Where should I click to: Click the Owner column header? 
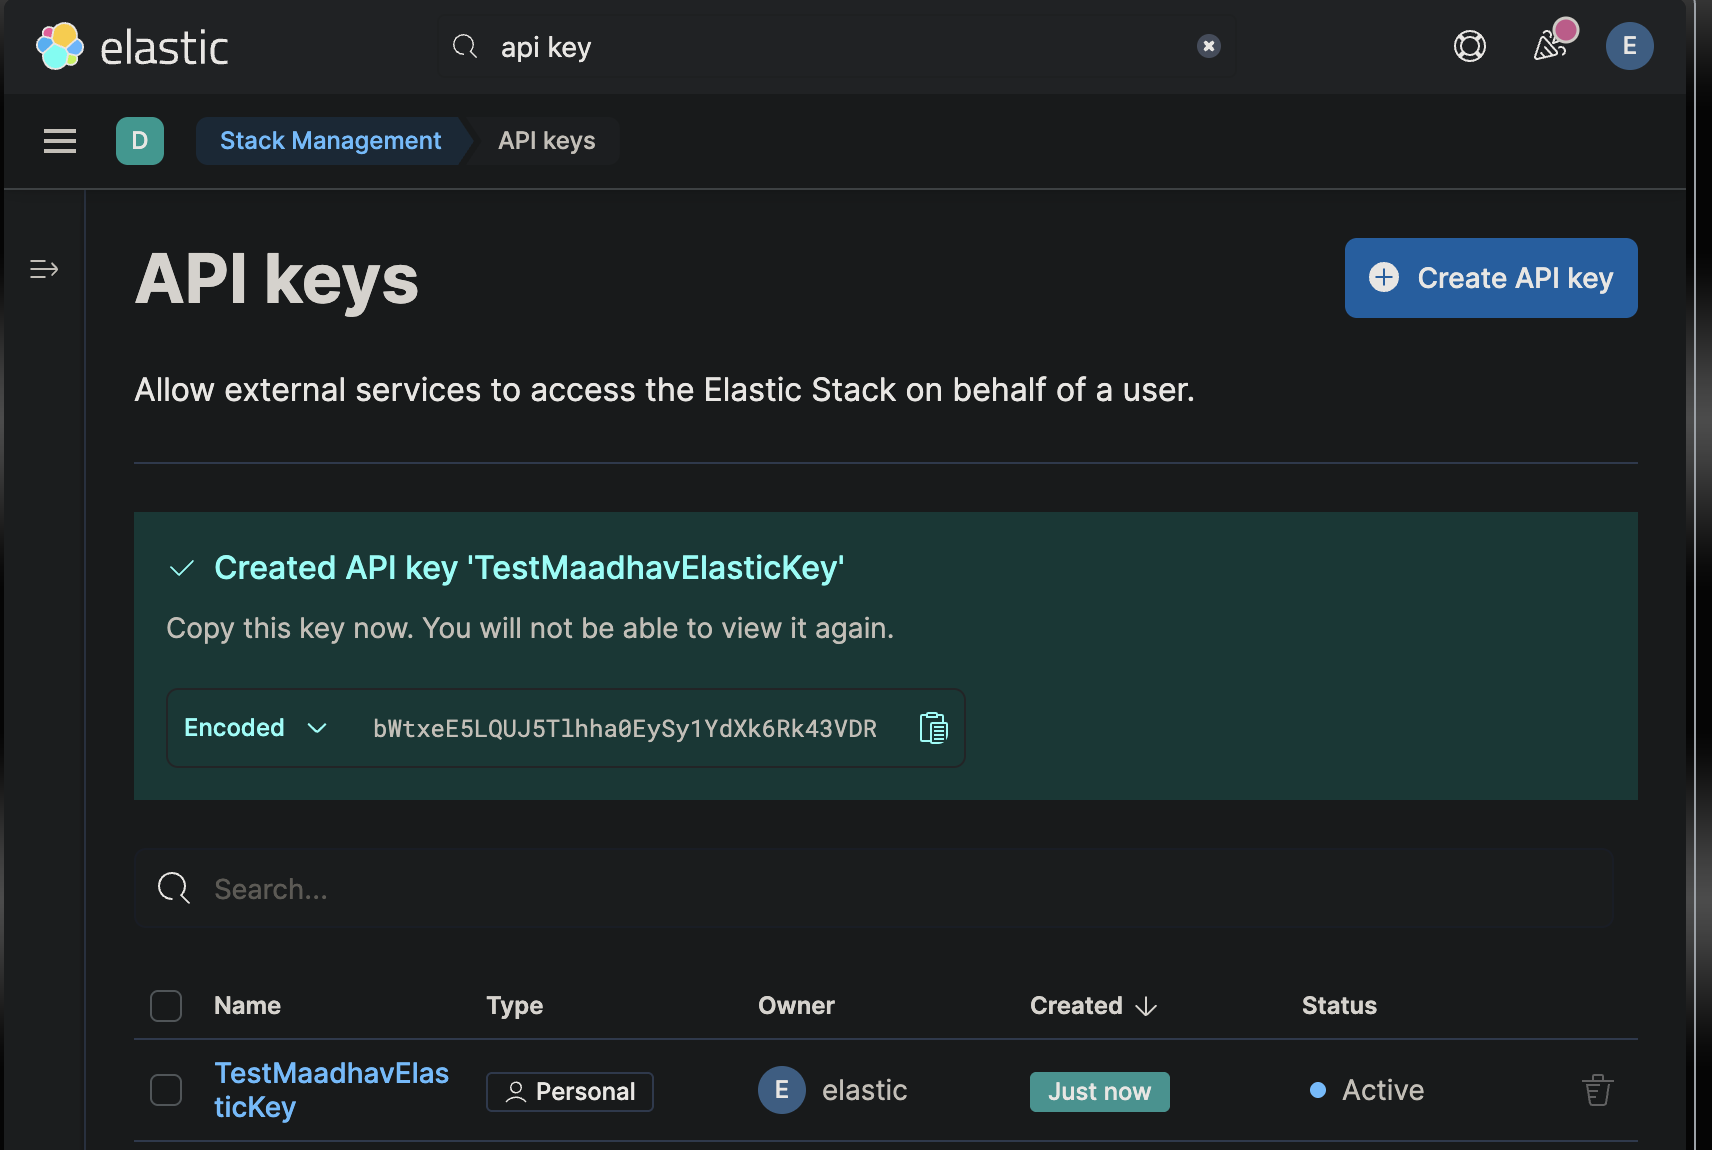(x=796, y=1006)
